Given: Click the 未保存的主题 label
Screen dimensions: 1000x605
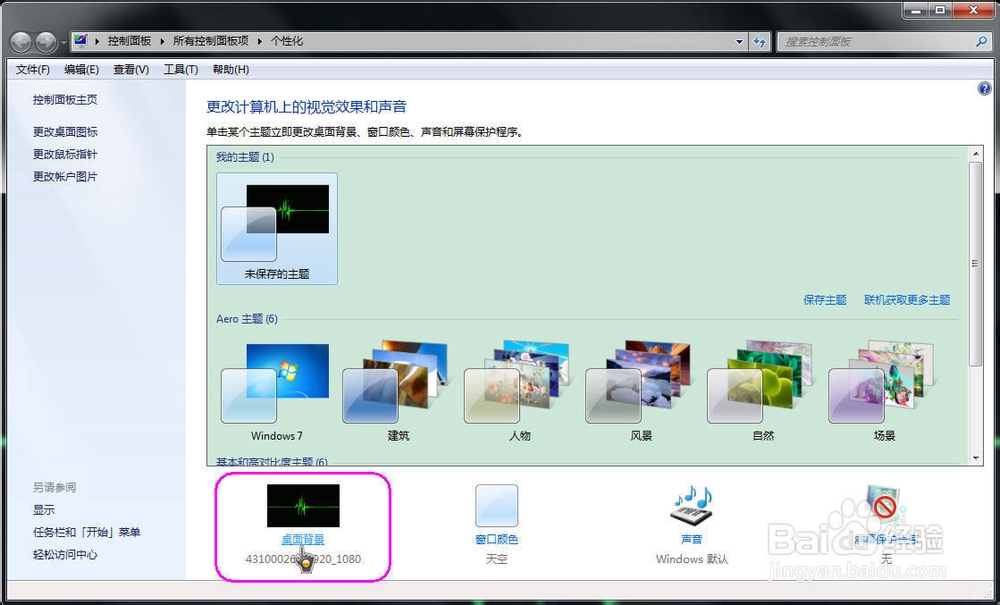Looking at the screenshot, I should [x=277, y=274].
